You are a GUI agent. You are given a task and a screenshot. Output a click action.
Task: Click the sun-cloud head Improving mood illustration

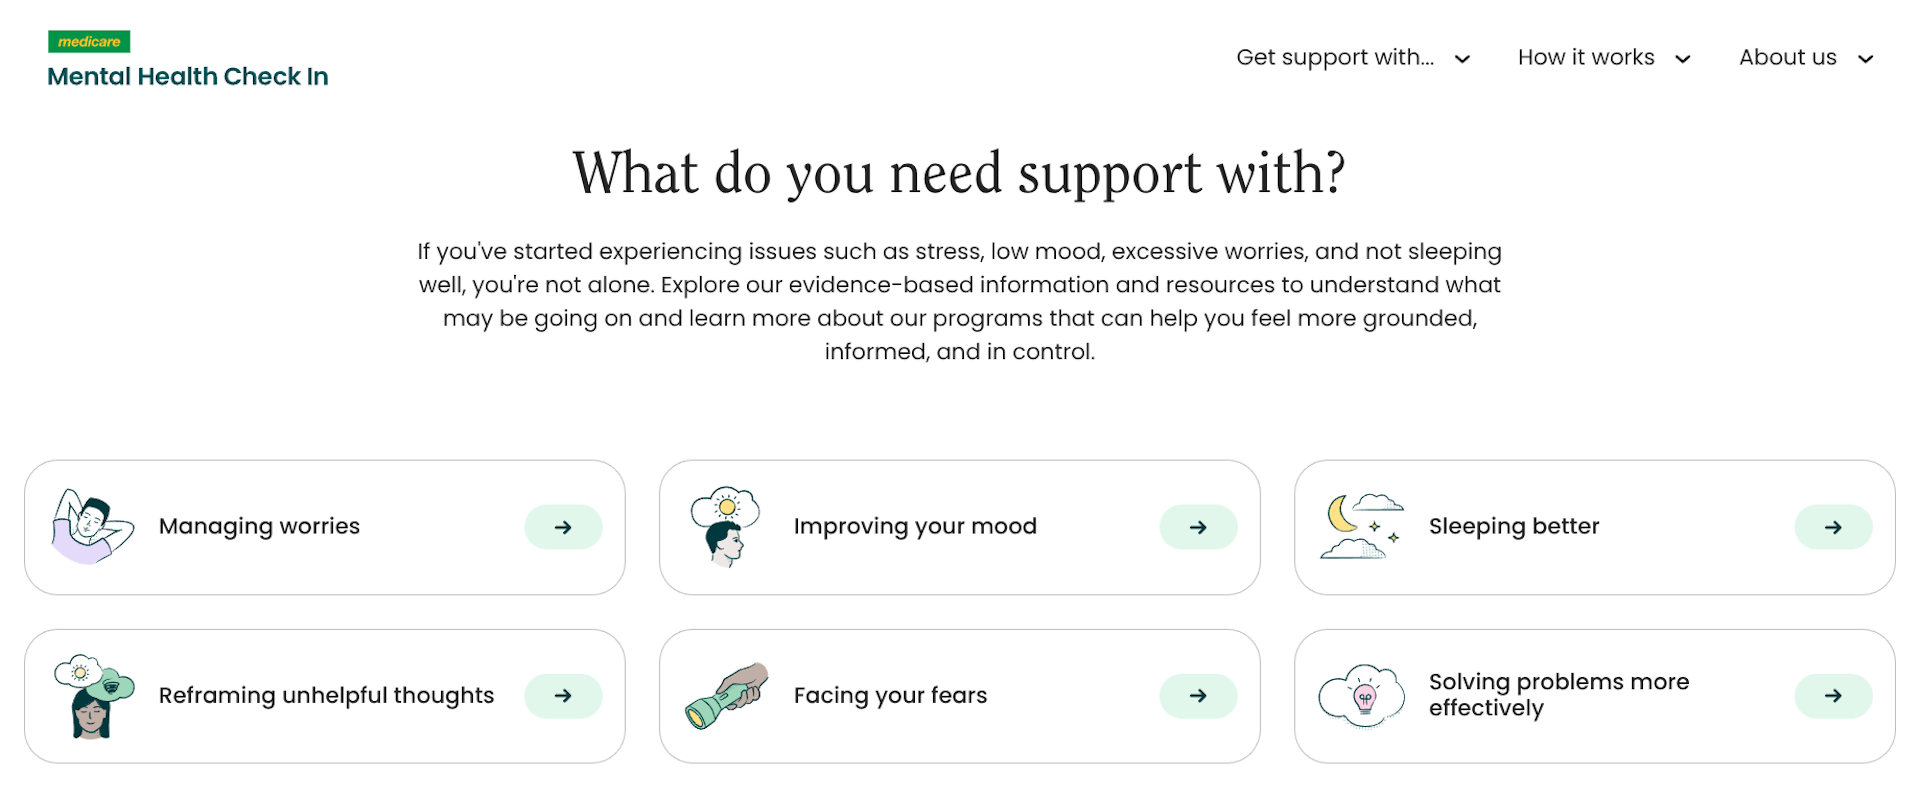[x=726, y=526]
